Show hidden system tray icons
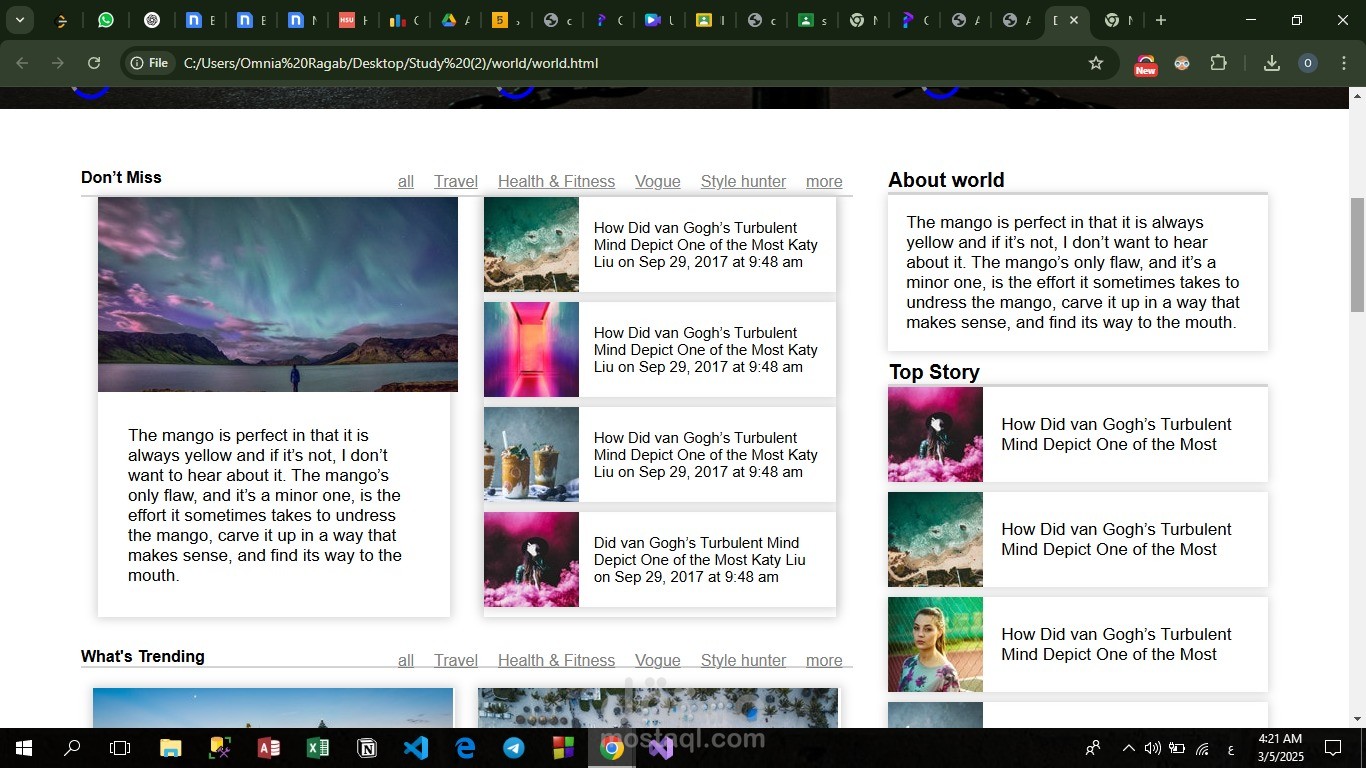Screen dimensions: 1366x768 tap(1129, 748)
